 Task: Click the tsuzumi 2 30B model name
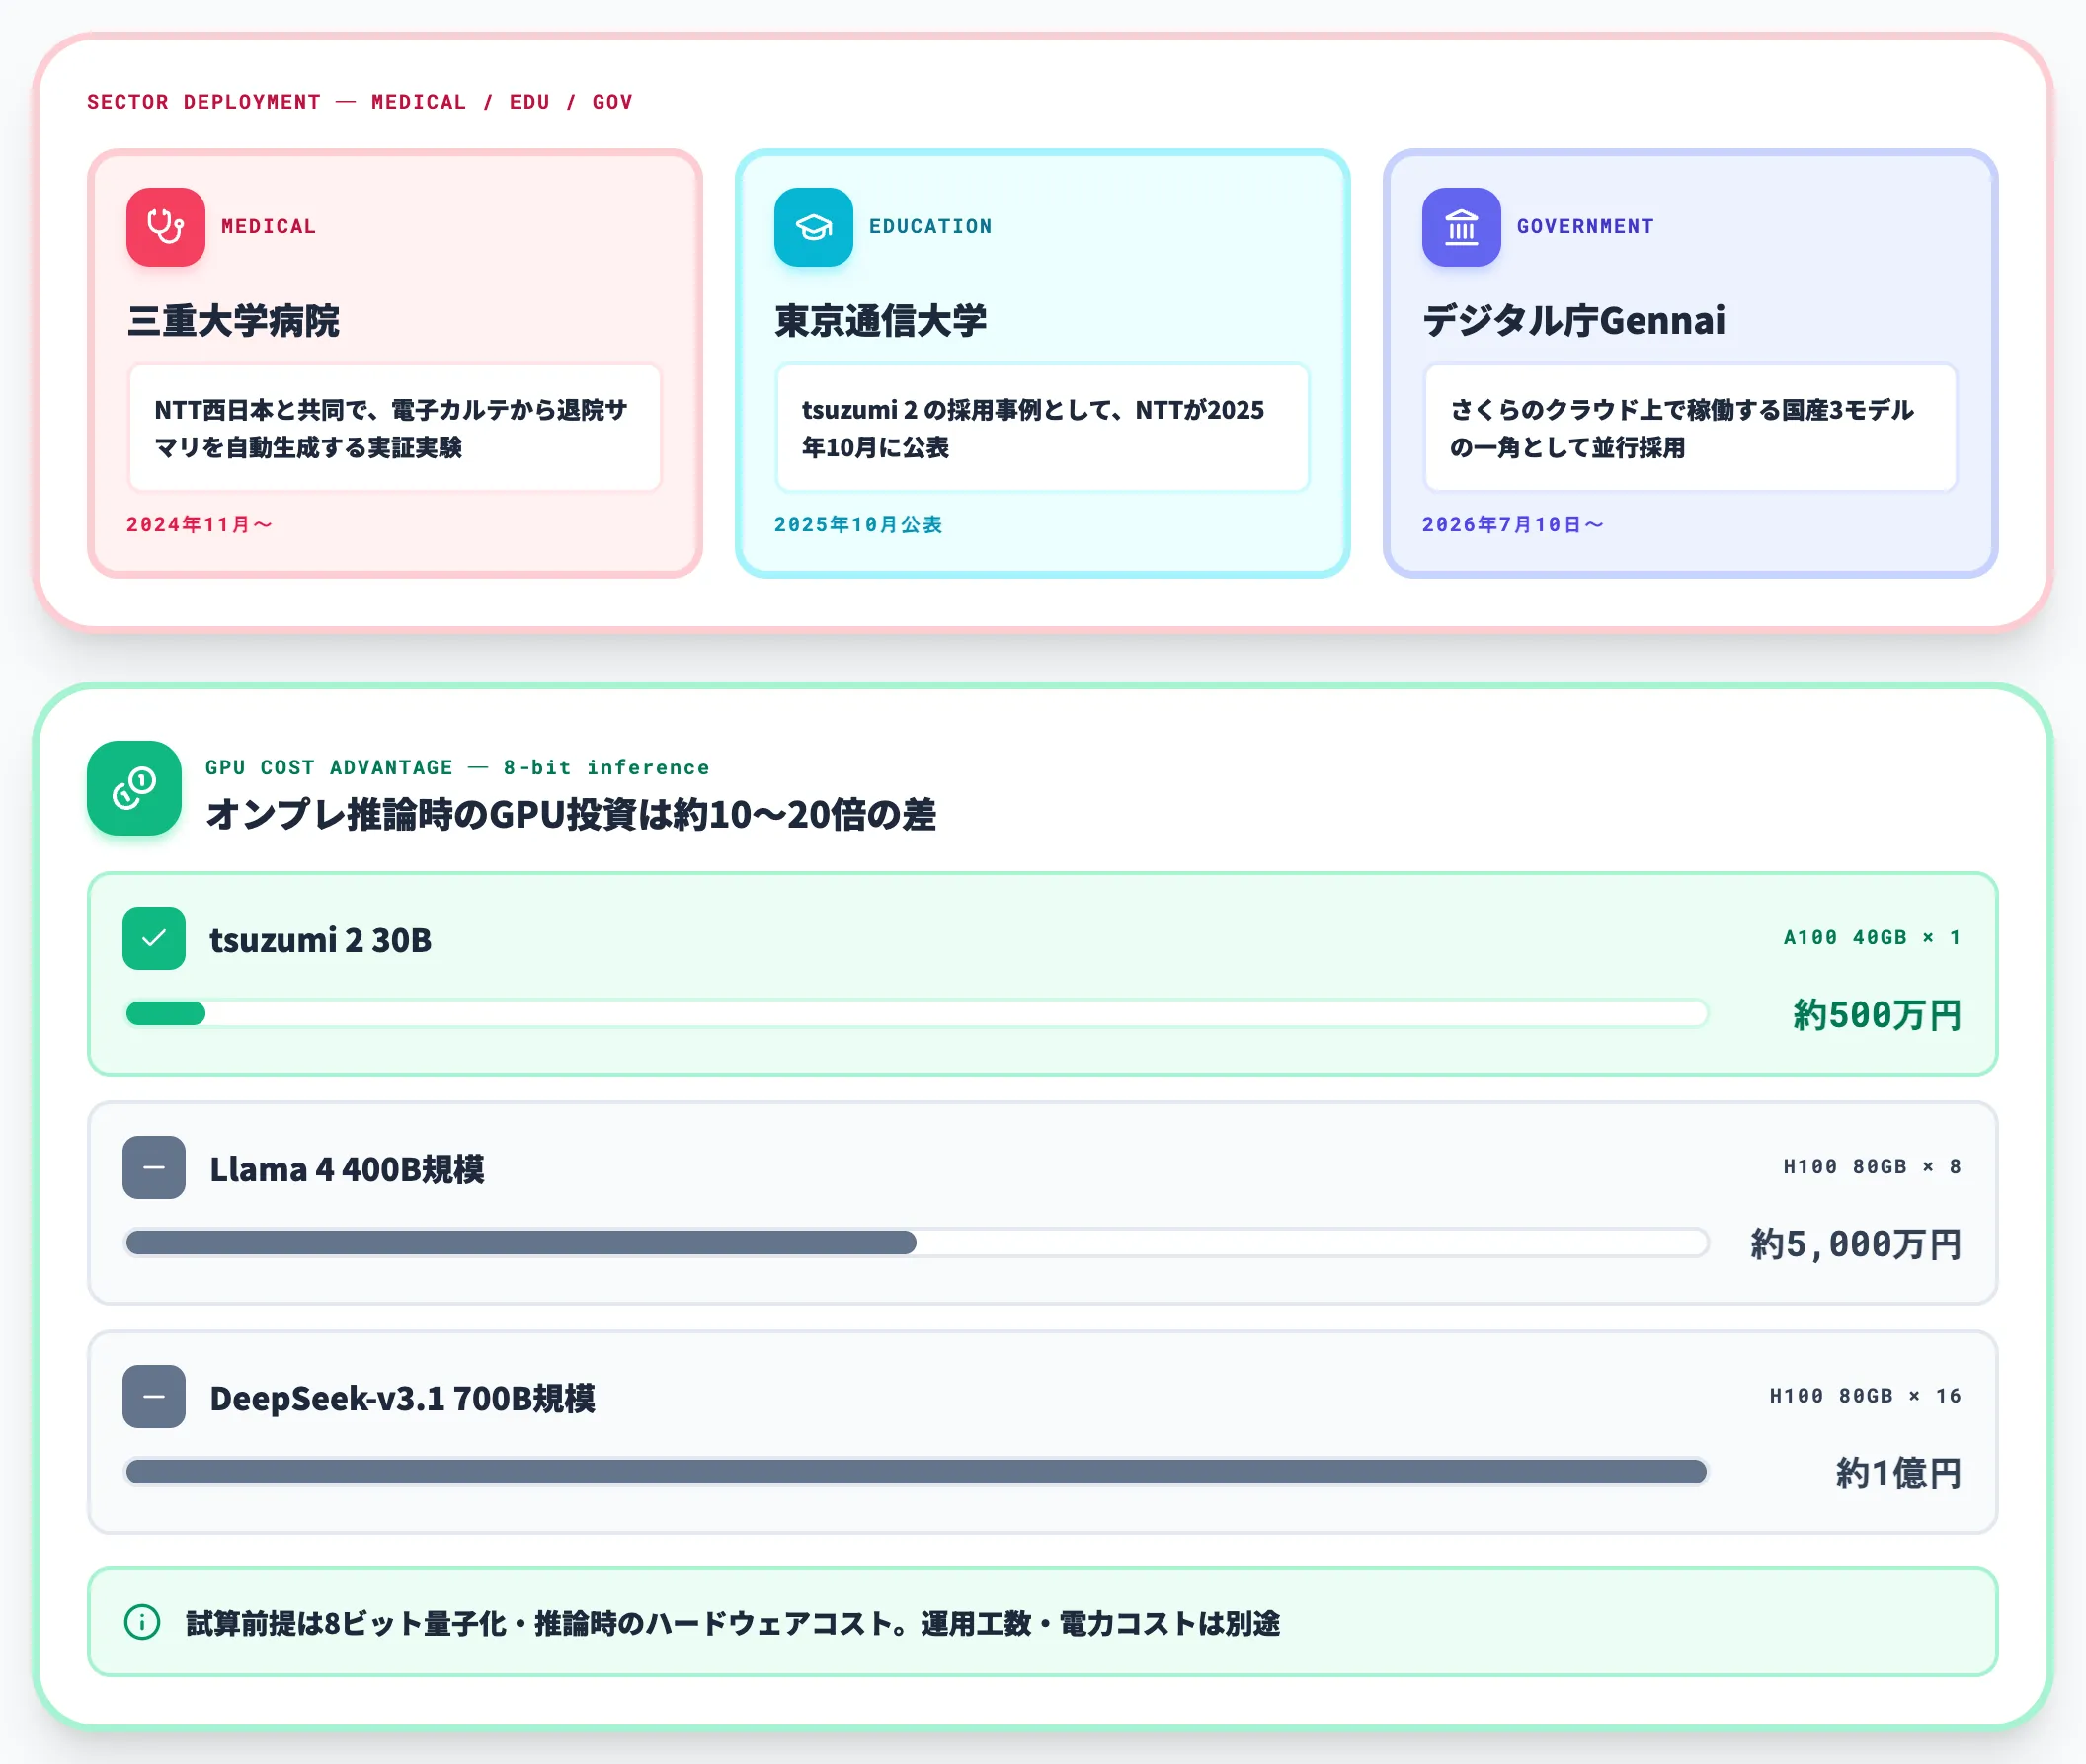[321, 940]
